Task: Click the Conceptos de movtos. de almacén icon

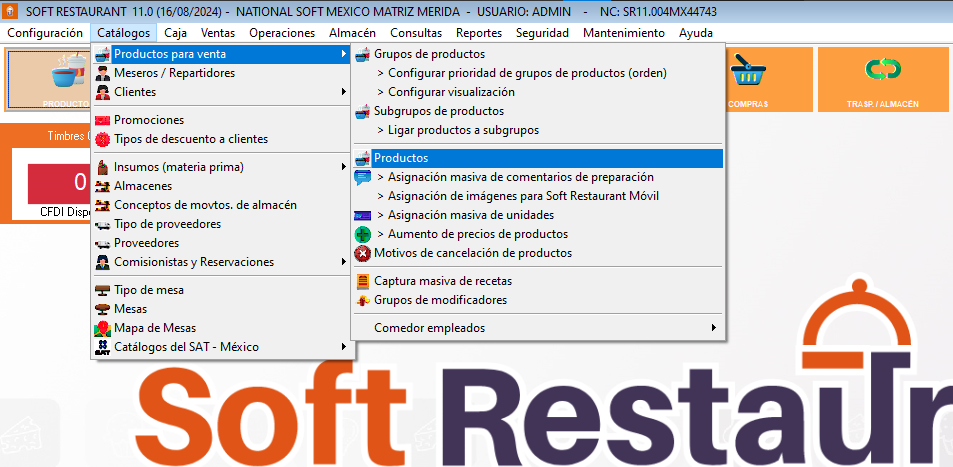Action: [x=103, y=205]
